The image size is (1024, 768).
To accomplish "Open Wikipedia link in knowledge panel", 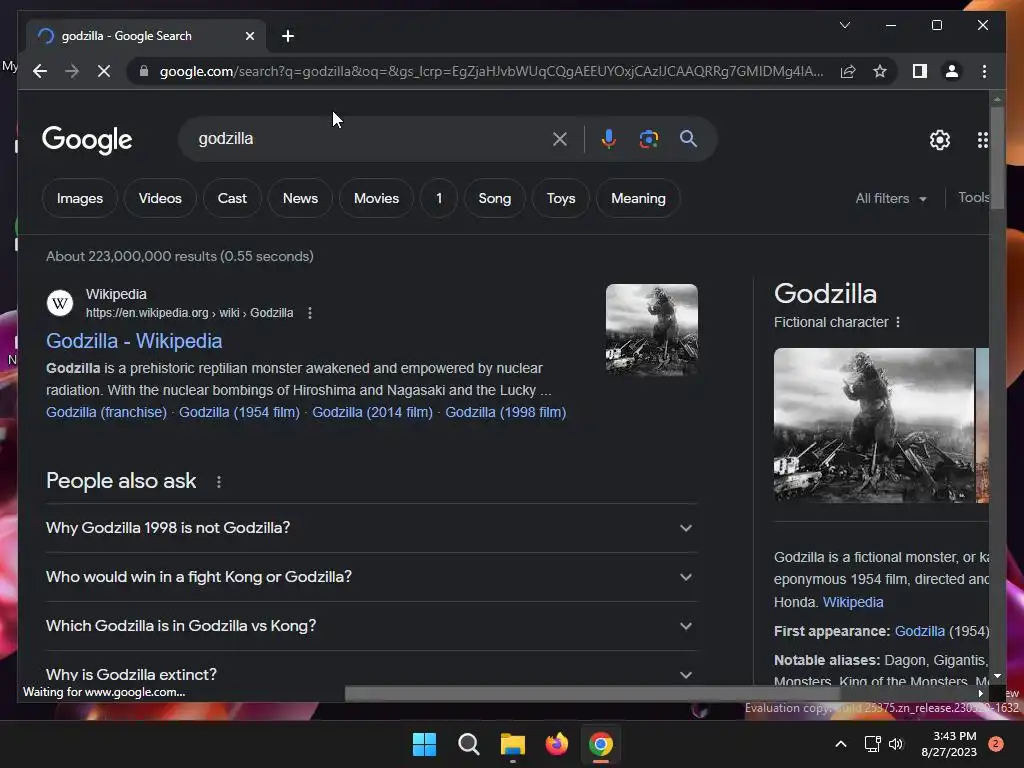I will tap(853, 602).
